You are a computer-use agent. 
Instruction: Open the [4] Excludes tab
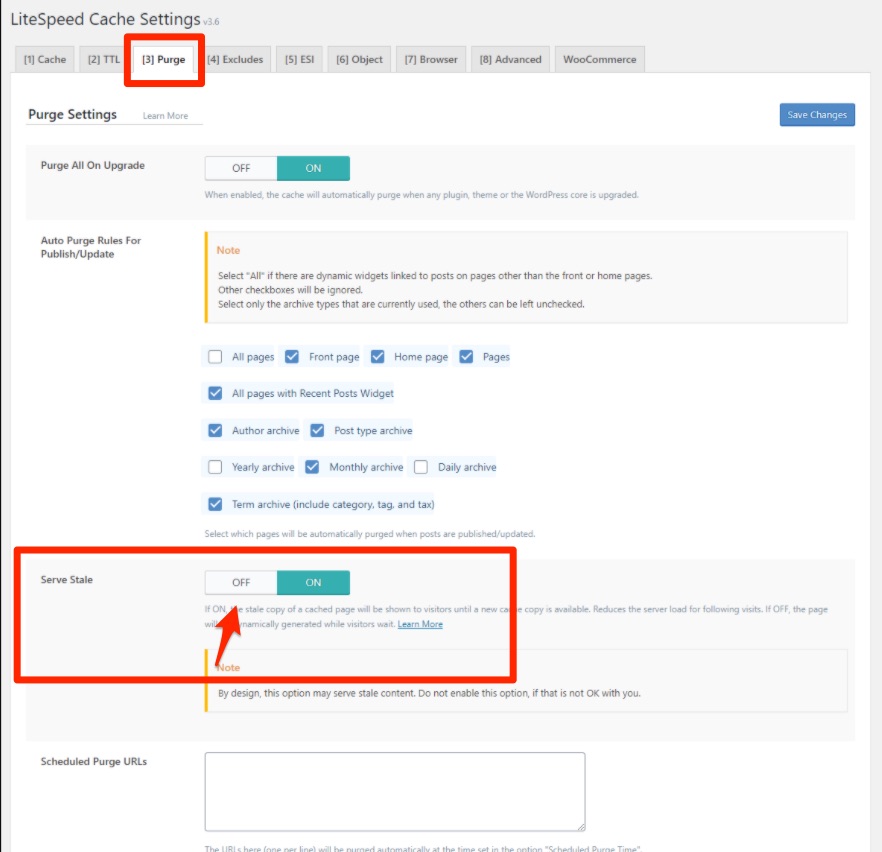pos(235,60)
